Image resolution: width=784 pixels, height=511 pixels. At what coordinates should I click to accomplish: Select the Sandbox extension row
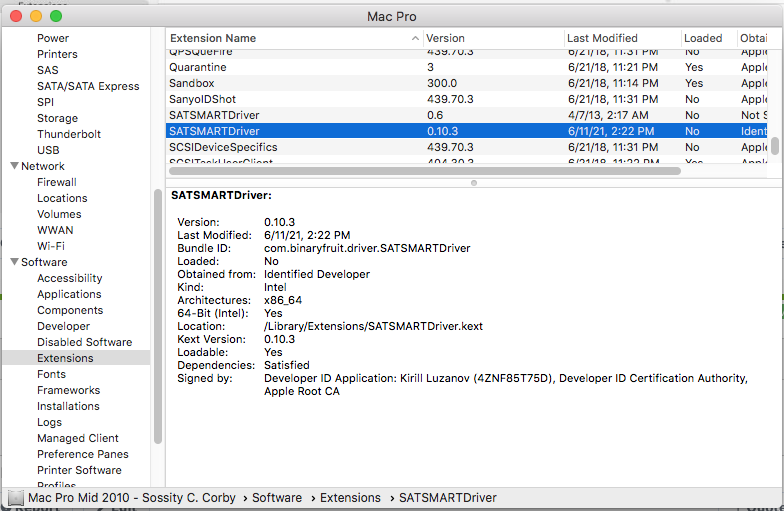coord(466,83)
